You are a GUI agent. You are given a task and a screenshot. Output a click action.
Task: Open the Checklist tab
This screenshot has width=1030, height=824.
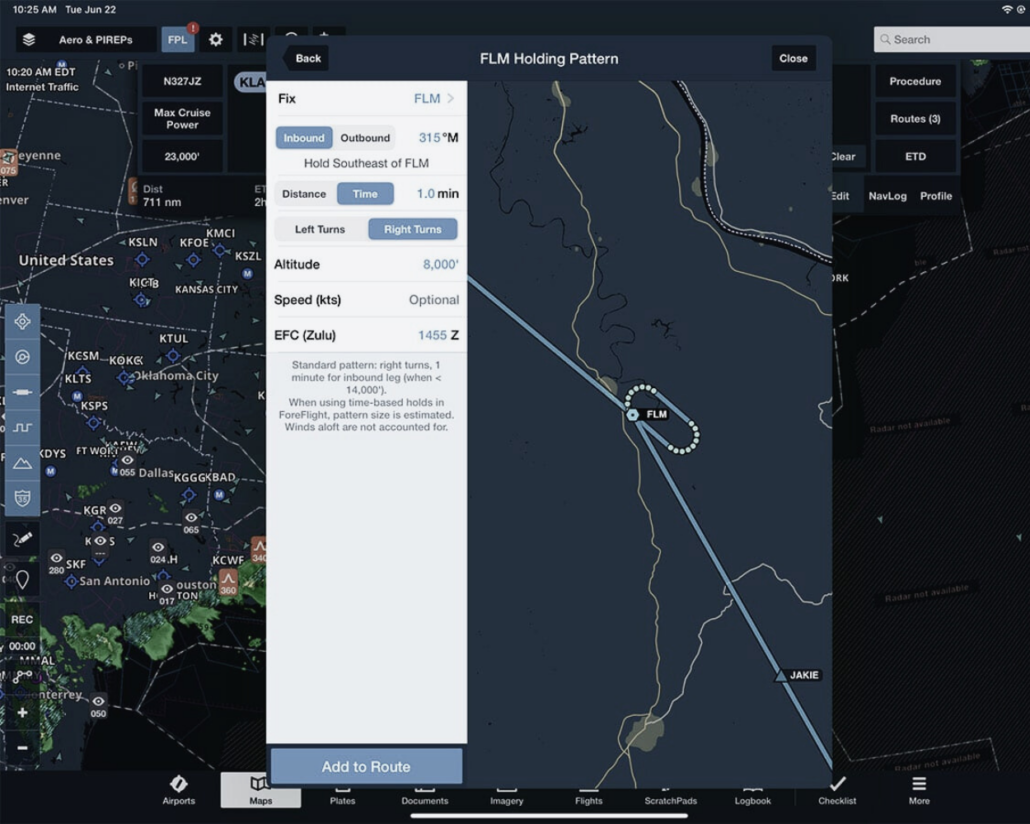pos(837,789)
